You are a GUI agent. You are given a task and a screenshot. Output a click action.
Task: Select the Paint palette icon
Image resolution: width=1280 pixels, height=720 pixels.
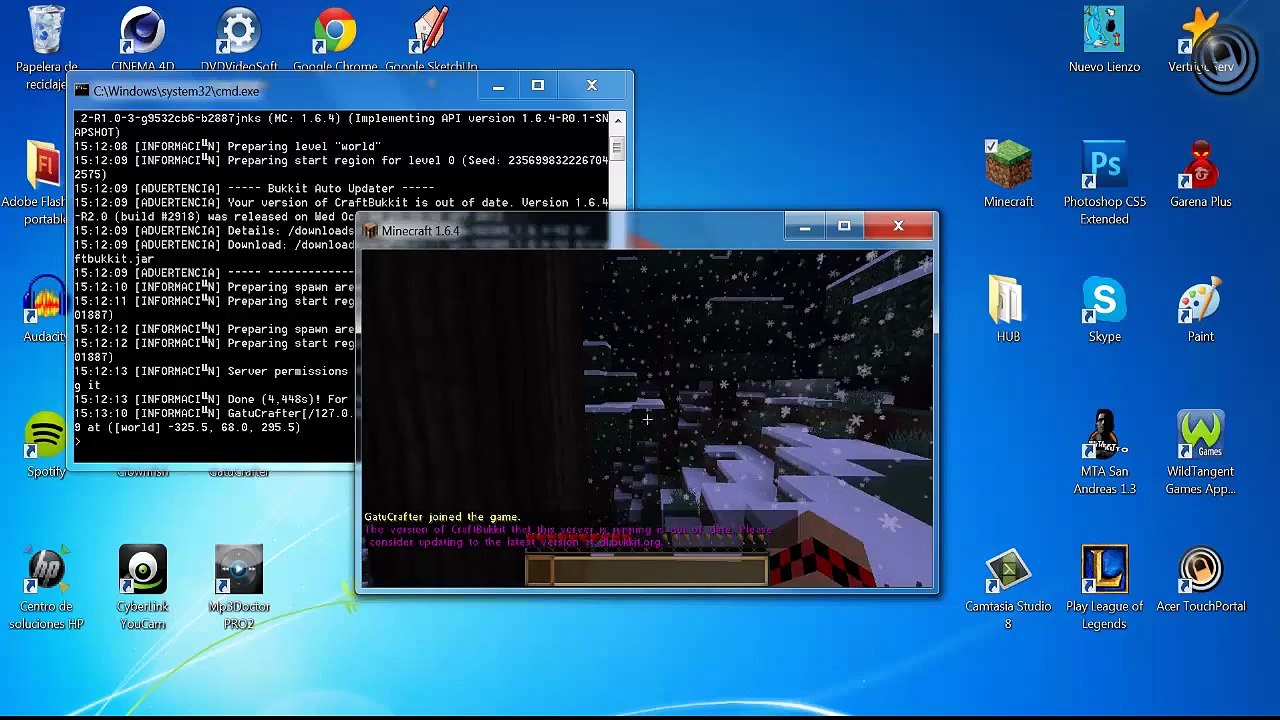(1200, 300)
